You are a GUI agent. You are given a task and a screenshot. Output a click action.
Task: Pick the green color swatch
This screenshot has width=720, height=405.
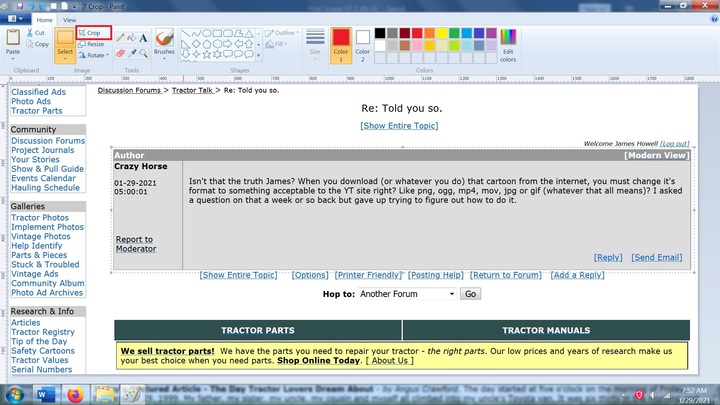click(x=454, y=33)
